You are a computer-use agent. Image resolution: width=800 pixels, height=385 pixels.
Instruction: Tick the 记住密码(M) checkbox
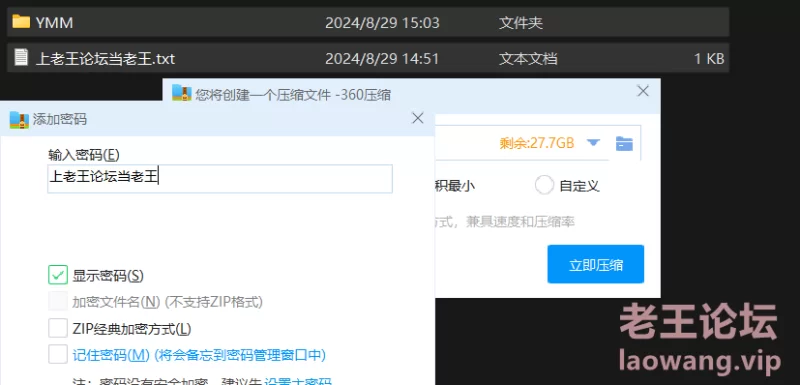point(58,354)
